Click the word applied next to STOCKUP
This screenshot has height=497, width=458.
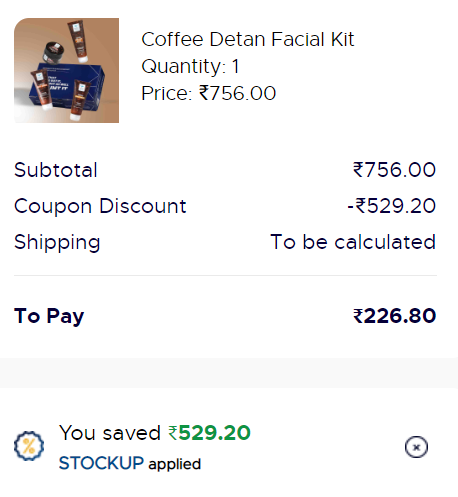[175, 464]
